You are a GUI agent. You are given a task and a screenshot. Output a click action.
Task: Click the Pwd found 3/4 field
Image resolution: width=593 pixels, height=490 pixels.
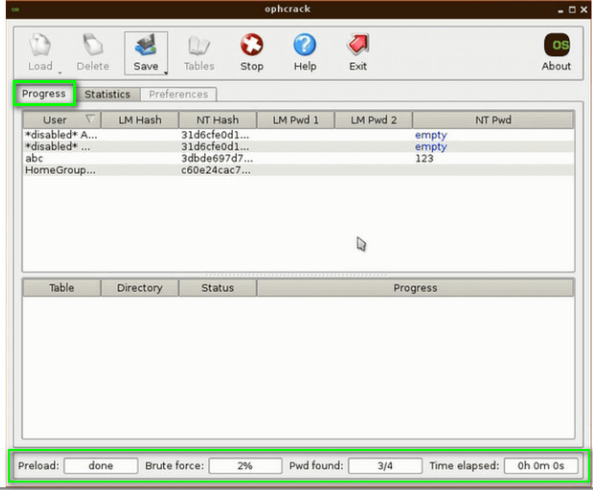pos(385,466)
